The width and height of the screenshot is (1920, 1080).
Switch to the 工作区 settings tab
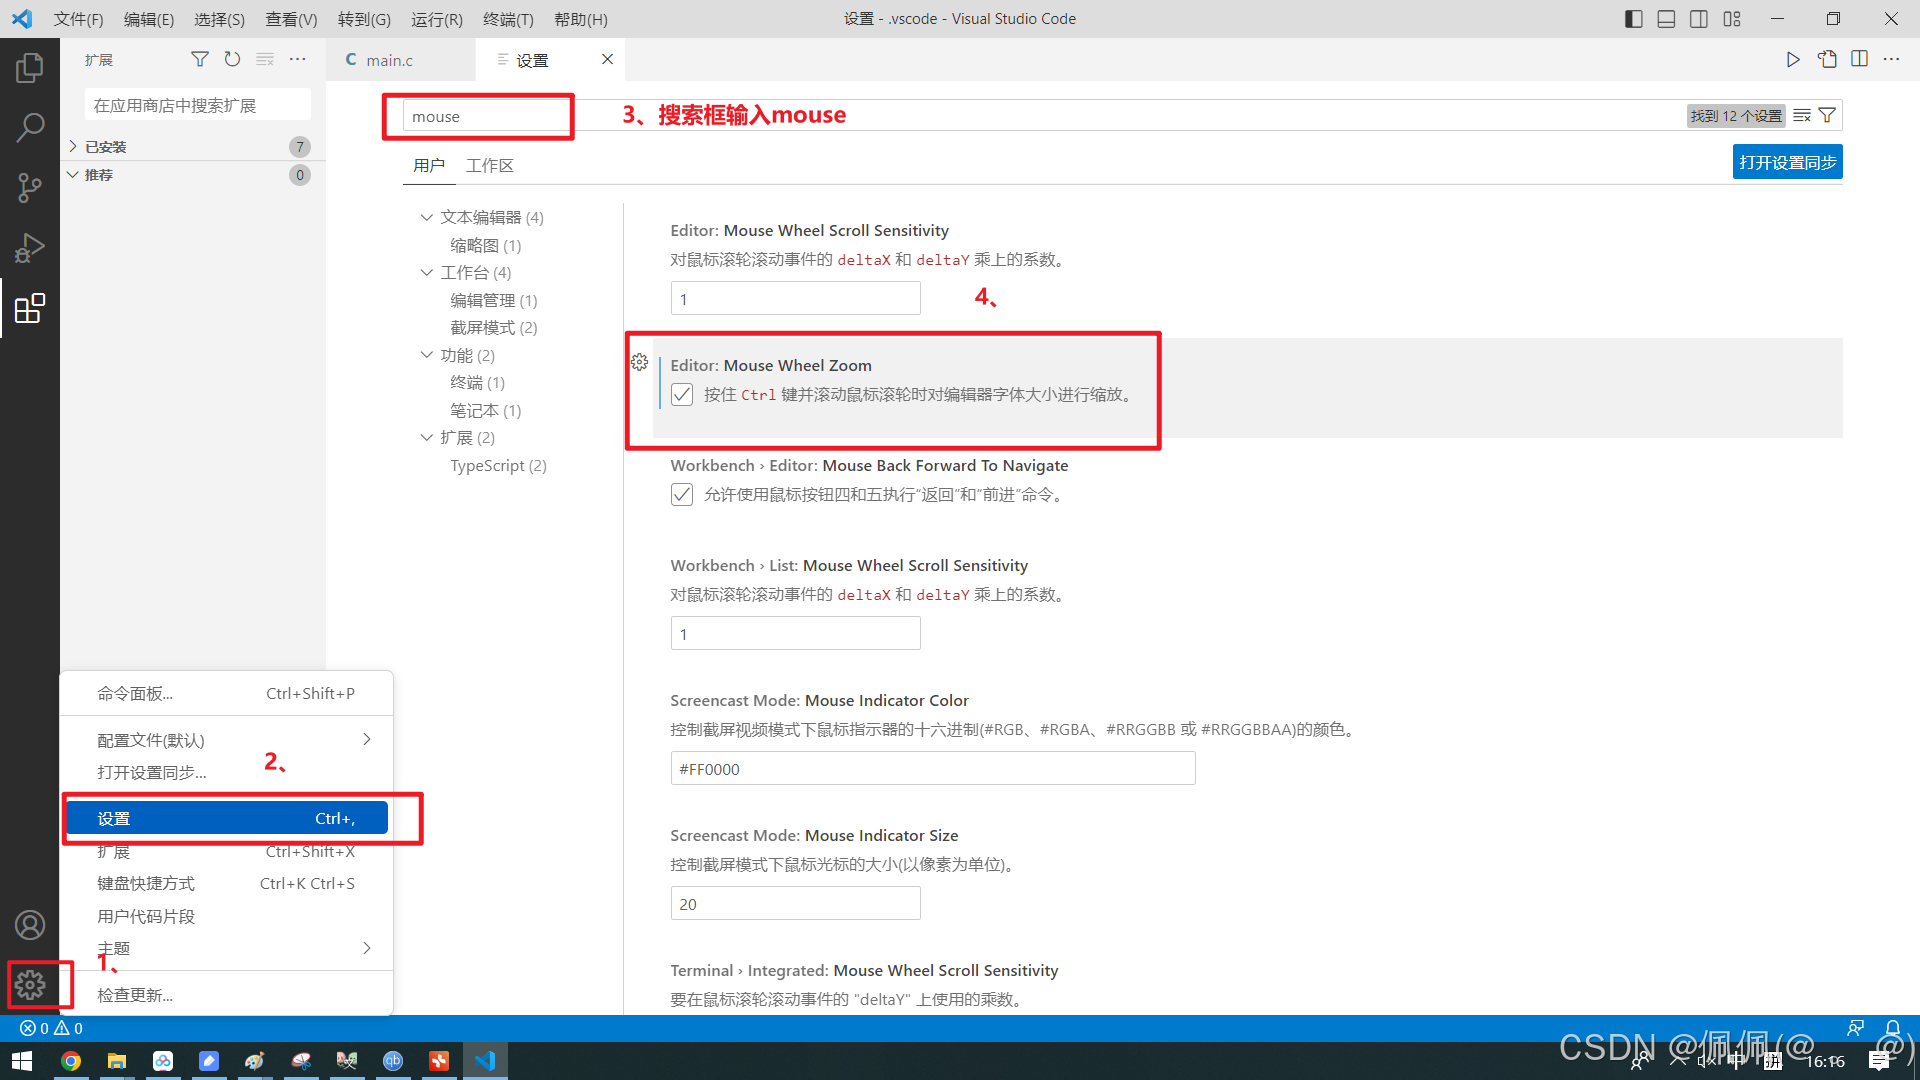[x=489, y=166]
